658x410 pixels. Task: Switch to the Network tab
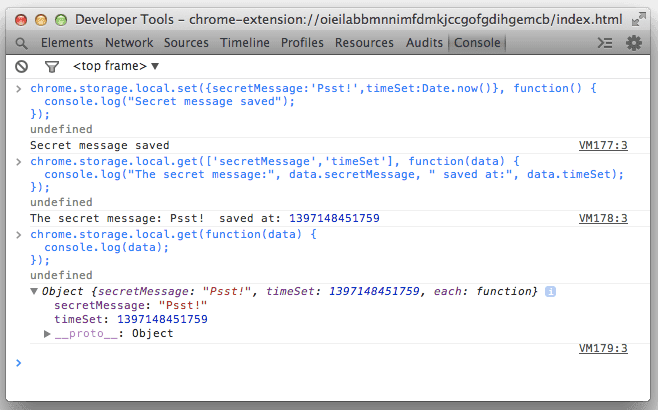tap(129, 43)
